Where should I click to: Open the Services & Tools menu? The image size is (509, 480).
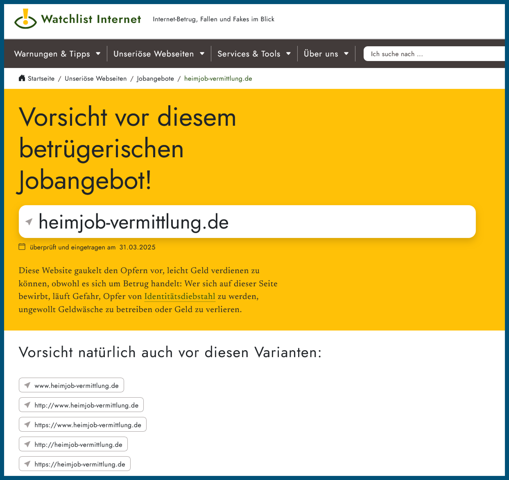click(x=249, y=54)
